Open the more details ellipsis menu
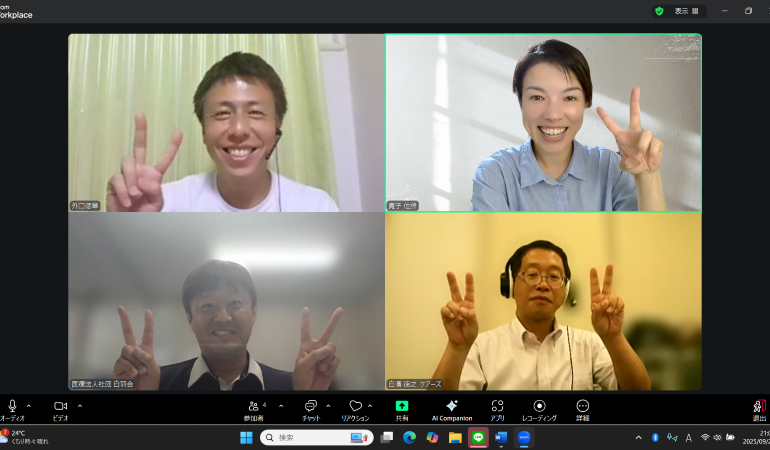Viewport: 770px width, 450px height. point(583,406)
